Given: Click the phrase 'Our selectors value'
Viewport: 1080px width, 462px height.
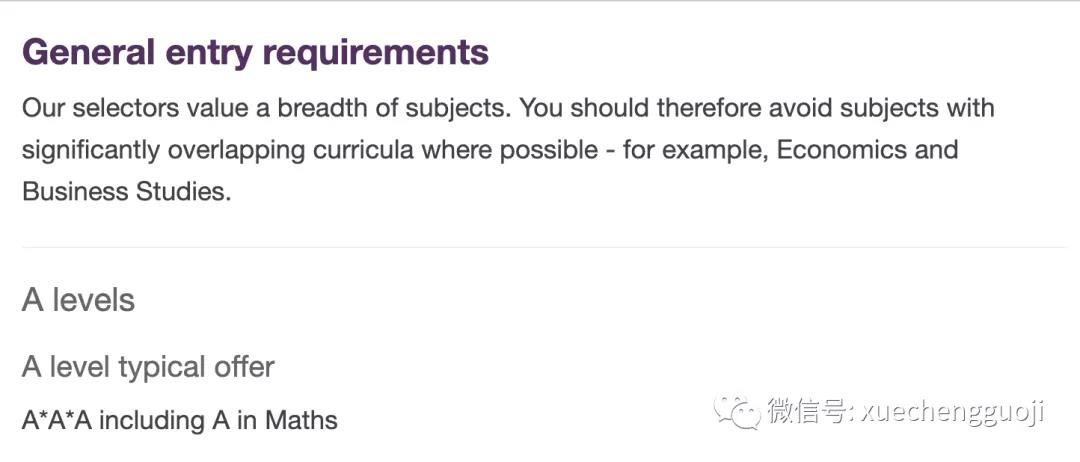Looking at the screenshot, I should pos(136,108).
